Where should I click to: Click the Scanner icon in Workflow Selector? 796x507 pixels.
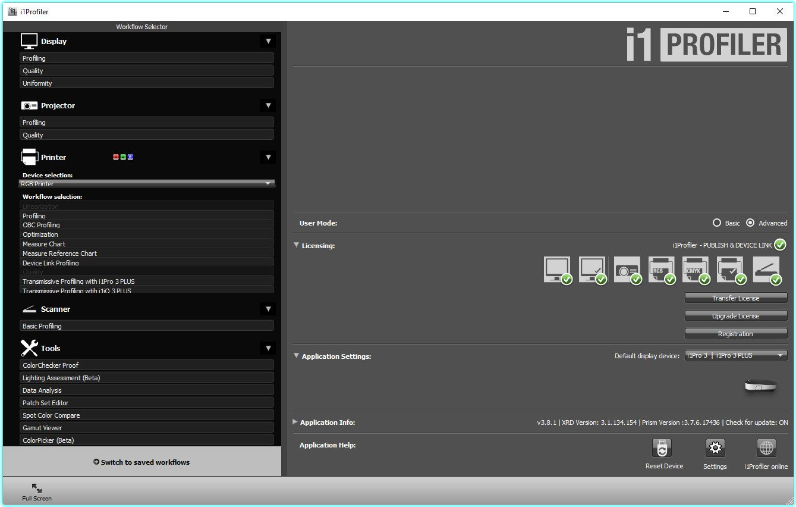[x=29, y=309]
